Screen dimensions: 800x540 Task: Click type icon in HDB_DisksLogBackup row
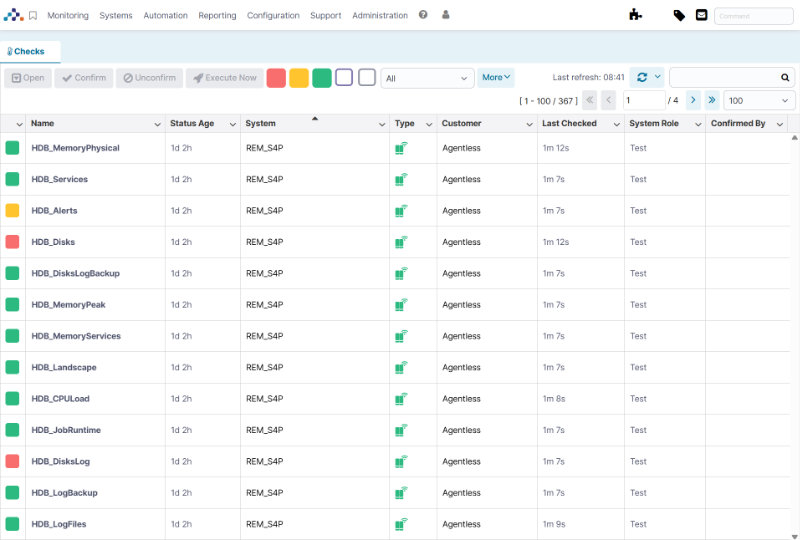[x=401, y=274]
